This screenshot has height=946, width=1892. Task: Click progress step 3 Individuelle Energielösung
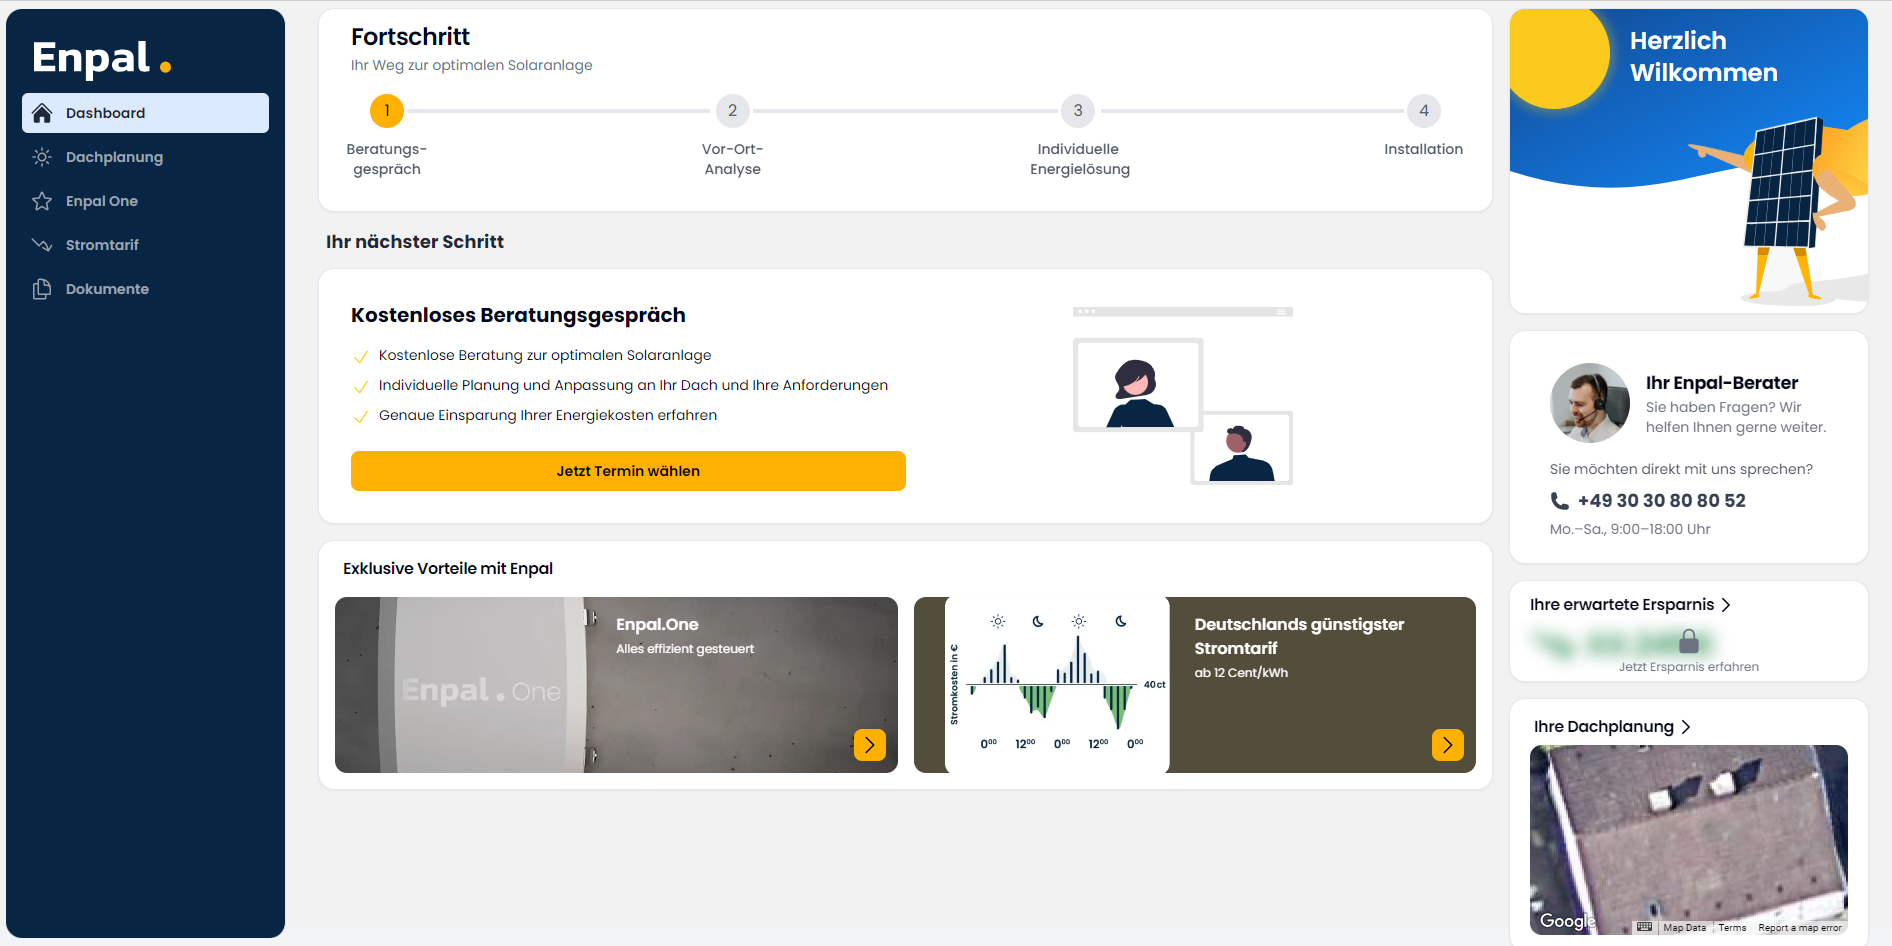(1078, 111)
